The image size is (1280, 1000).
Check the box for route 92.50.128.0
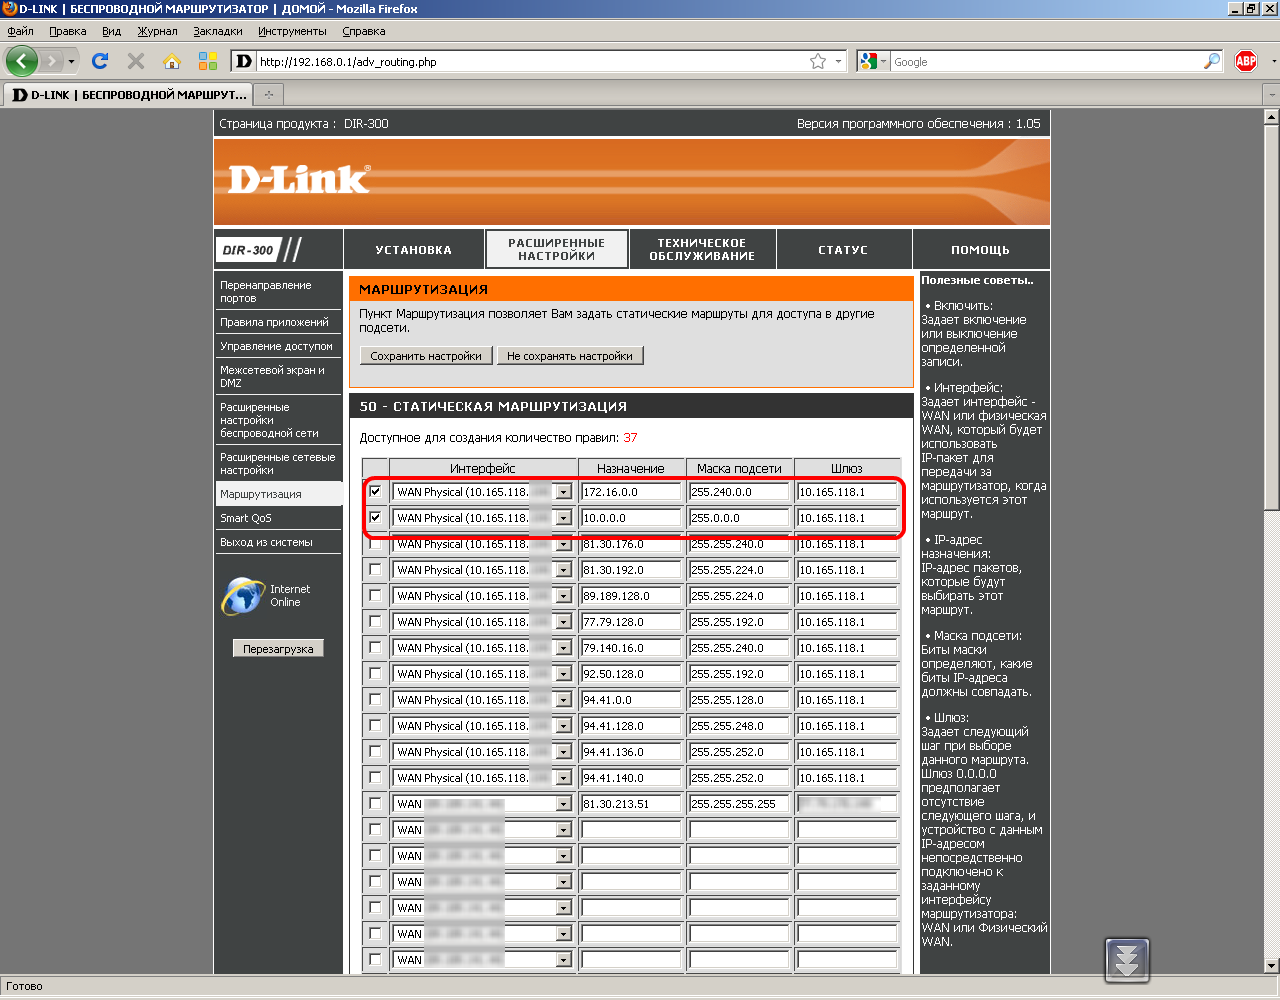click(x=375, y=673)
